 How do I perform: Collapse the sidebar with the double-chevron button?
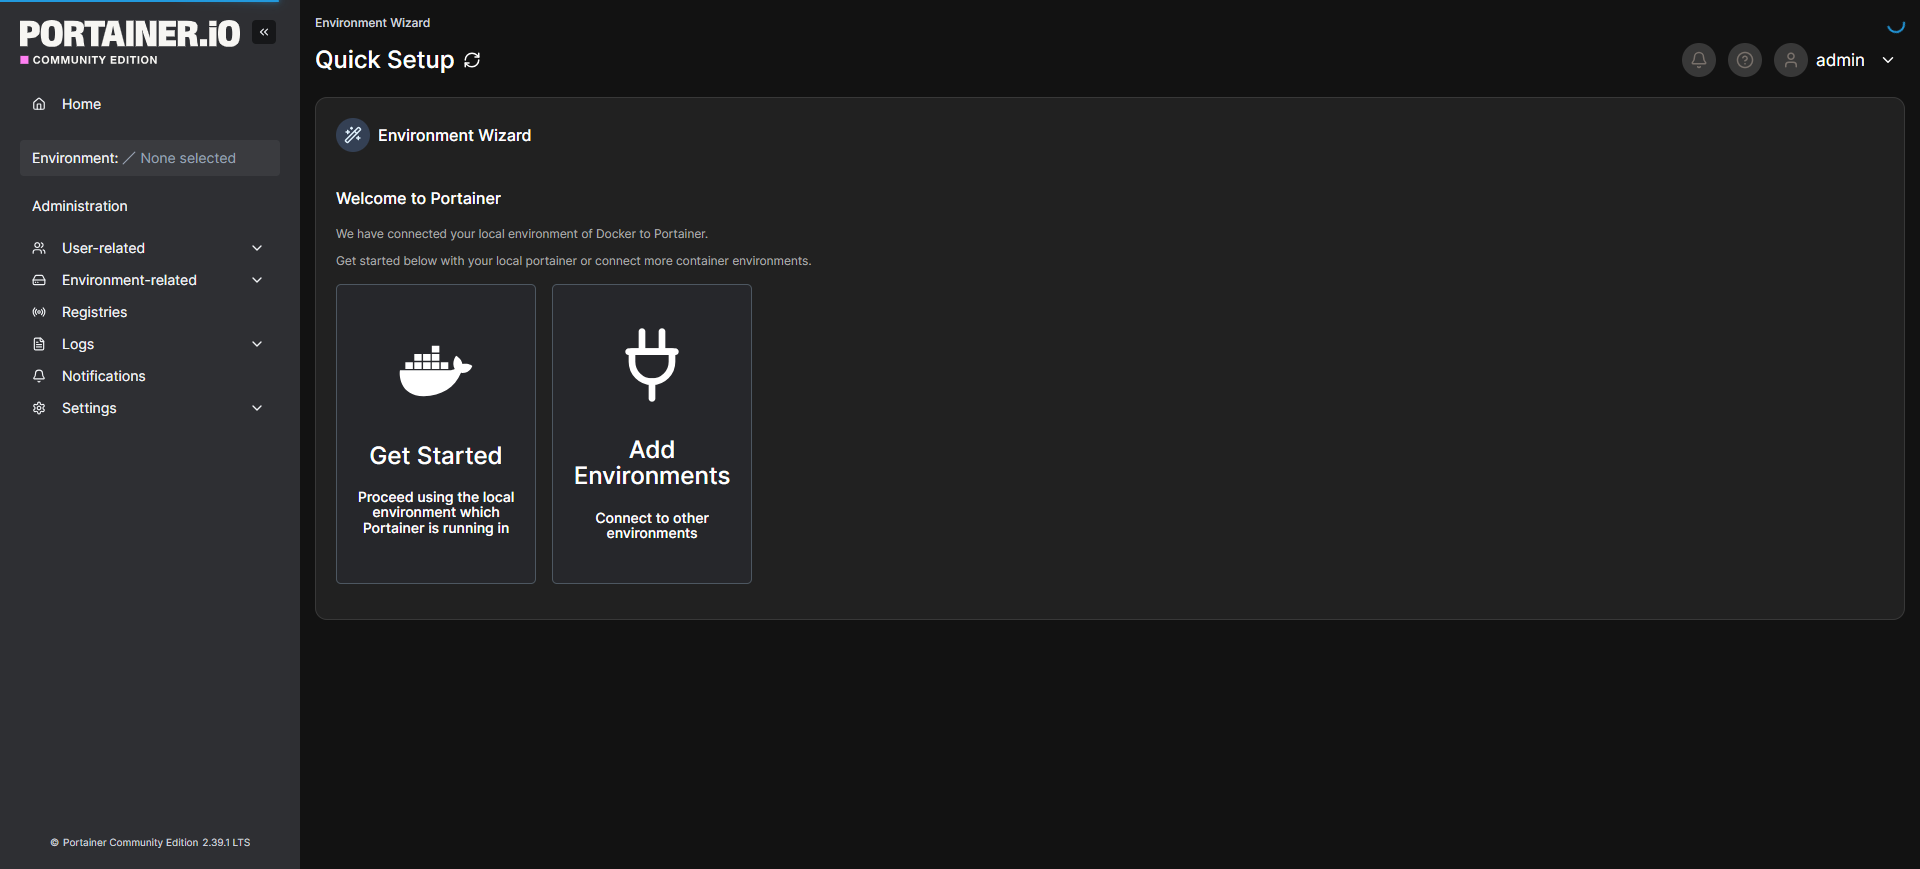pos(264,32)
